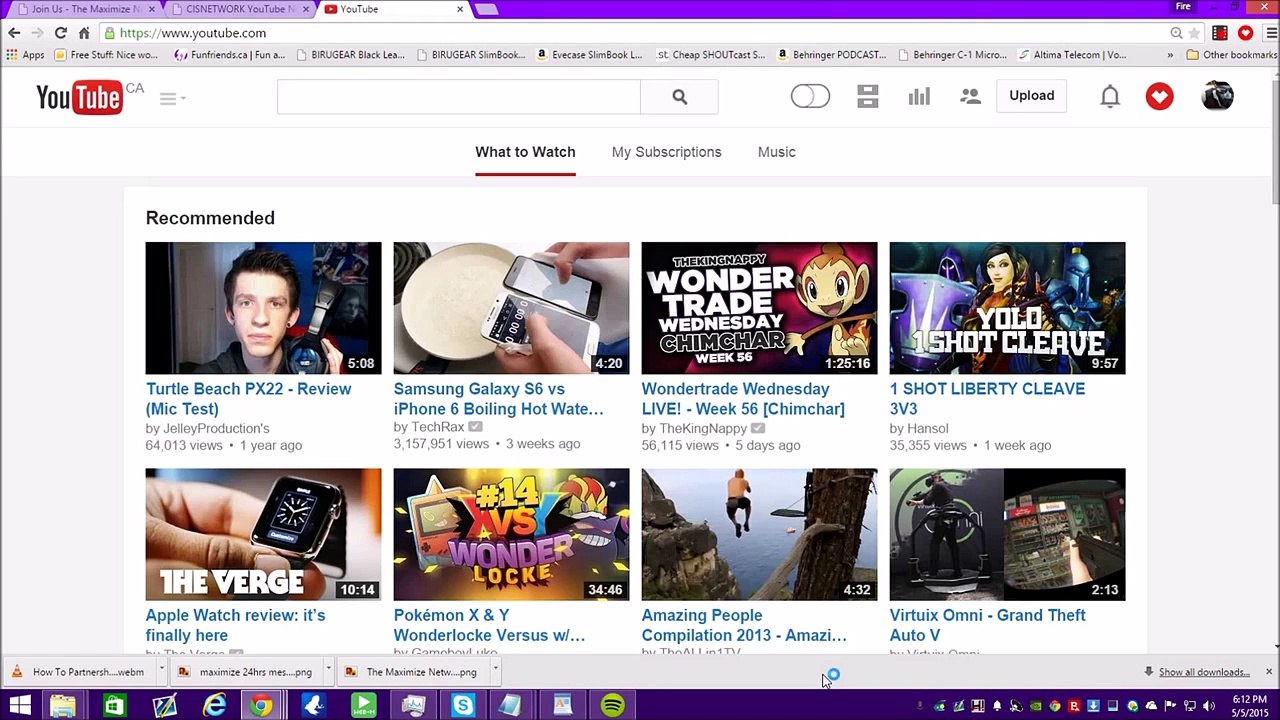Viewport: 1280px width, 720px height.
Task: Open the community people icon
Action: (x=970, y=97)
